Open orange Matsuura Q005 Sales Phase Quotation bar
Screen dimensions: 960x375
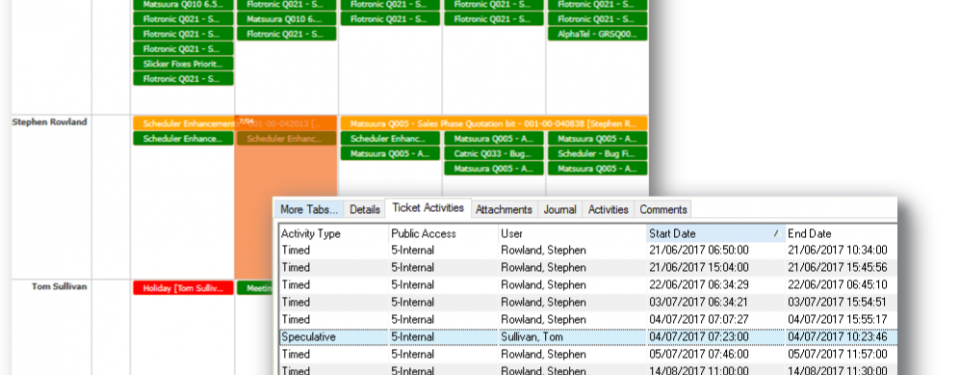pos(494,123)
